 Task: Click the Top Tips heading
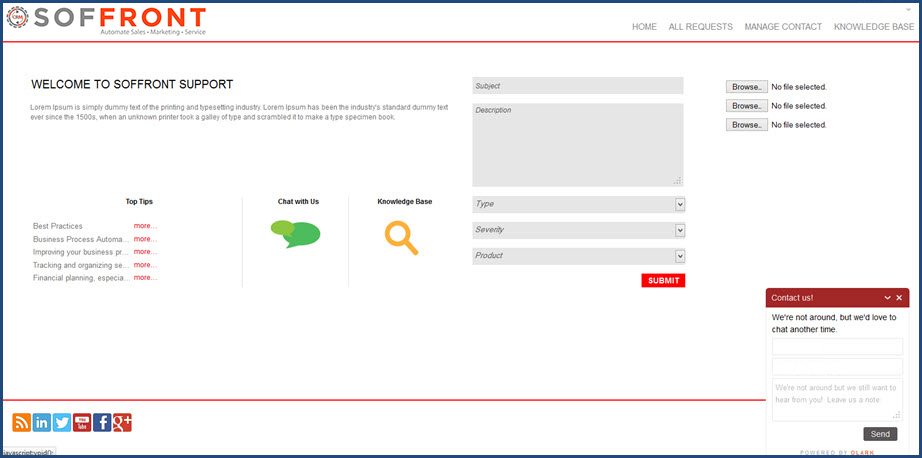(x=139, y=202)
